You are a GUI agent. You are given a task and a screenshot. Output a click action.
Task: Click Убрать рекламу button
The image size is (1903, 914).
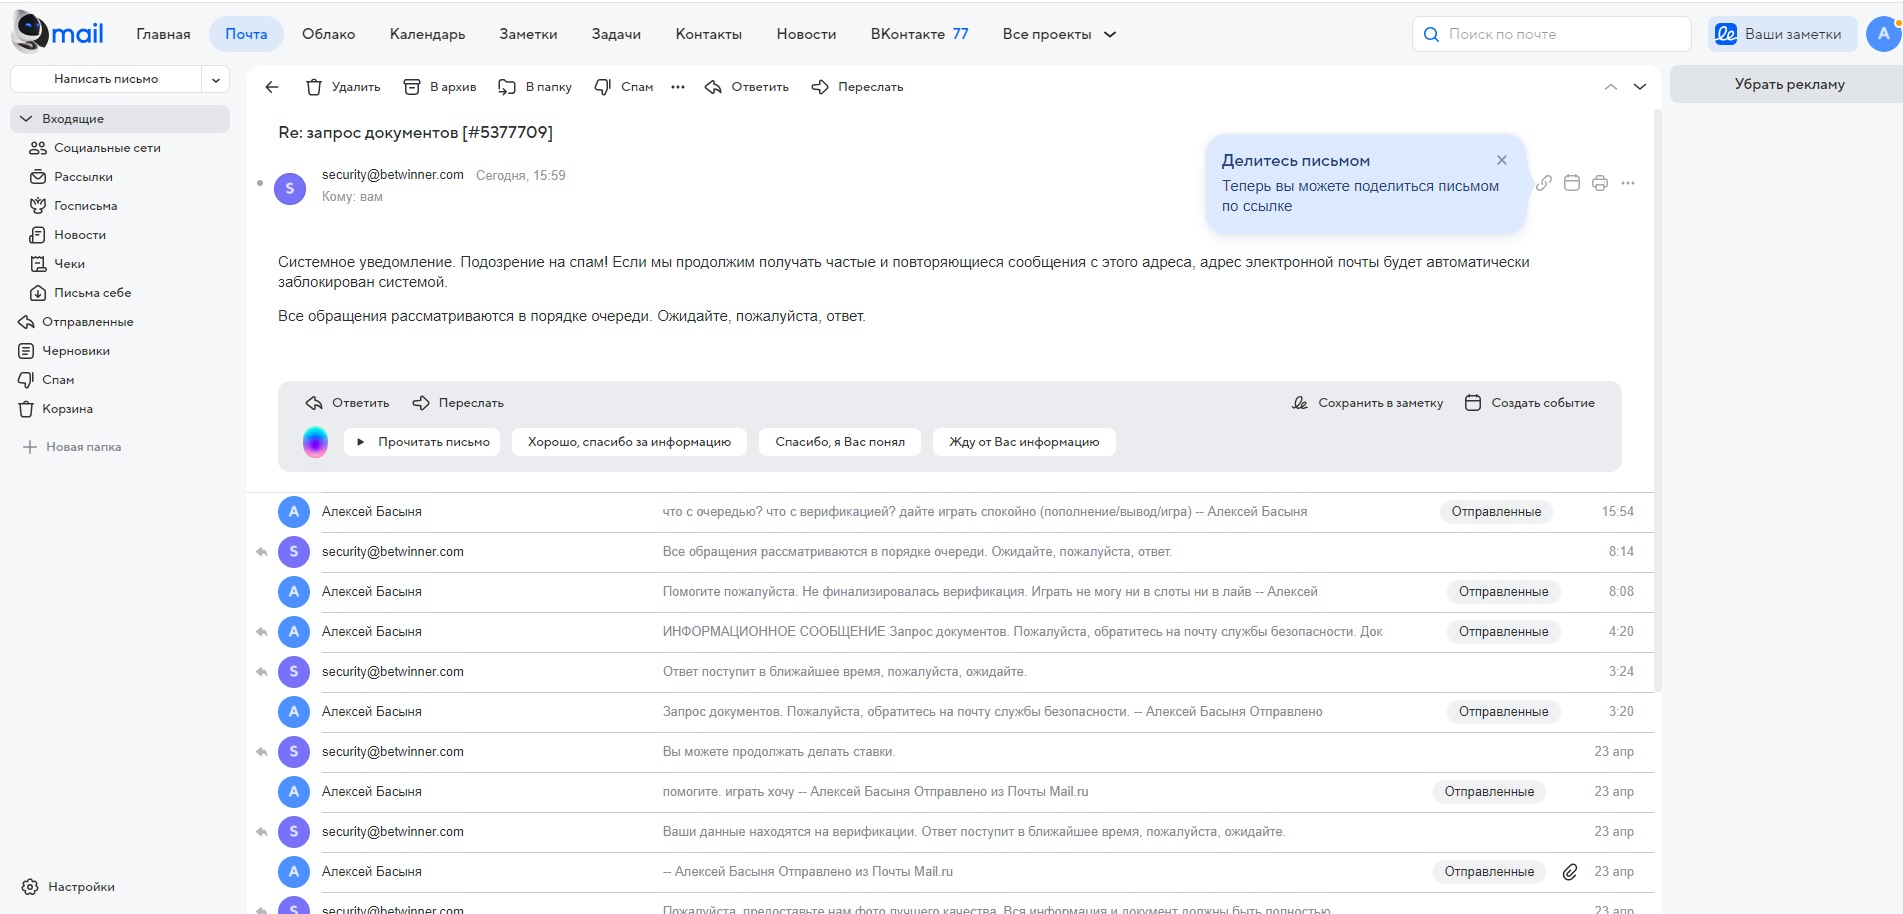pyautogui.click(x=1789, y=84)
